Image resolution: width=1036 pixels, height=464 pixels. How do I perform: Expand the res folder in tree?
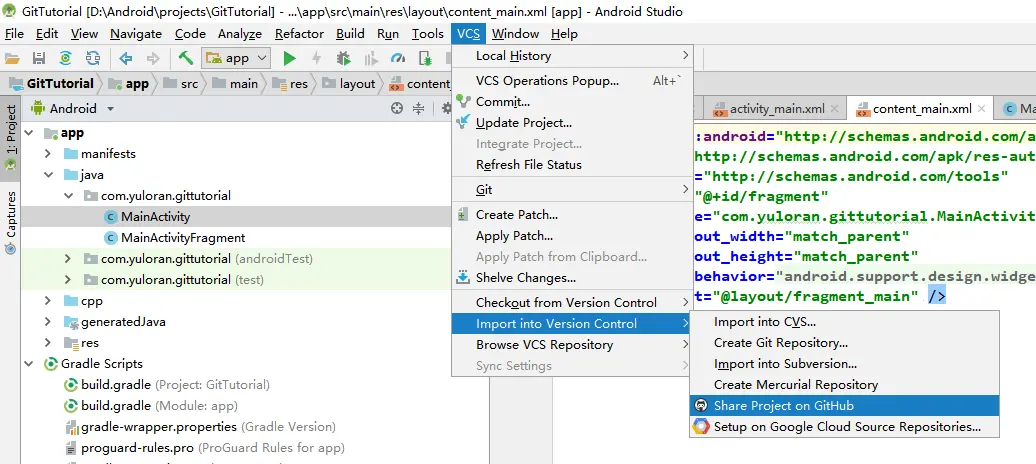pos(48,342)
